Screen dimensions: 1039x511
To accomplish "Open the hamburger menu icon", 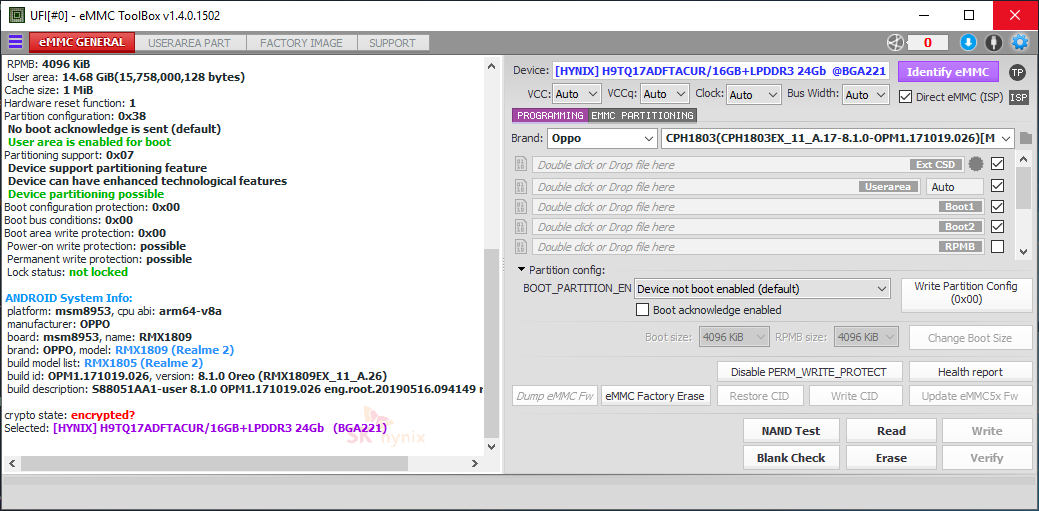I will point(15,42).
